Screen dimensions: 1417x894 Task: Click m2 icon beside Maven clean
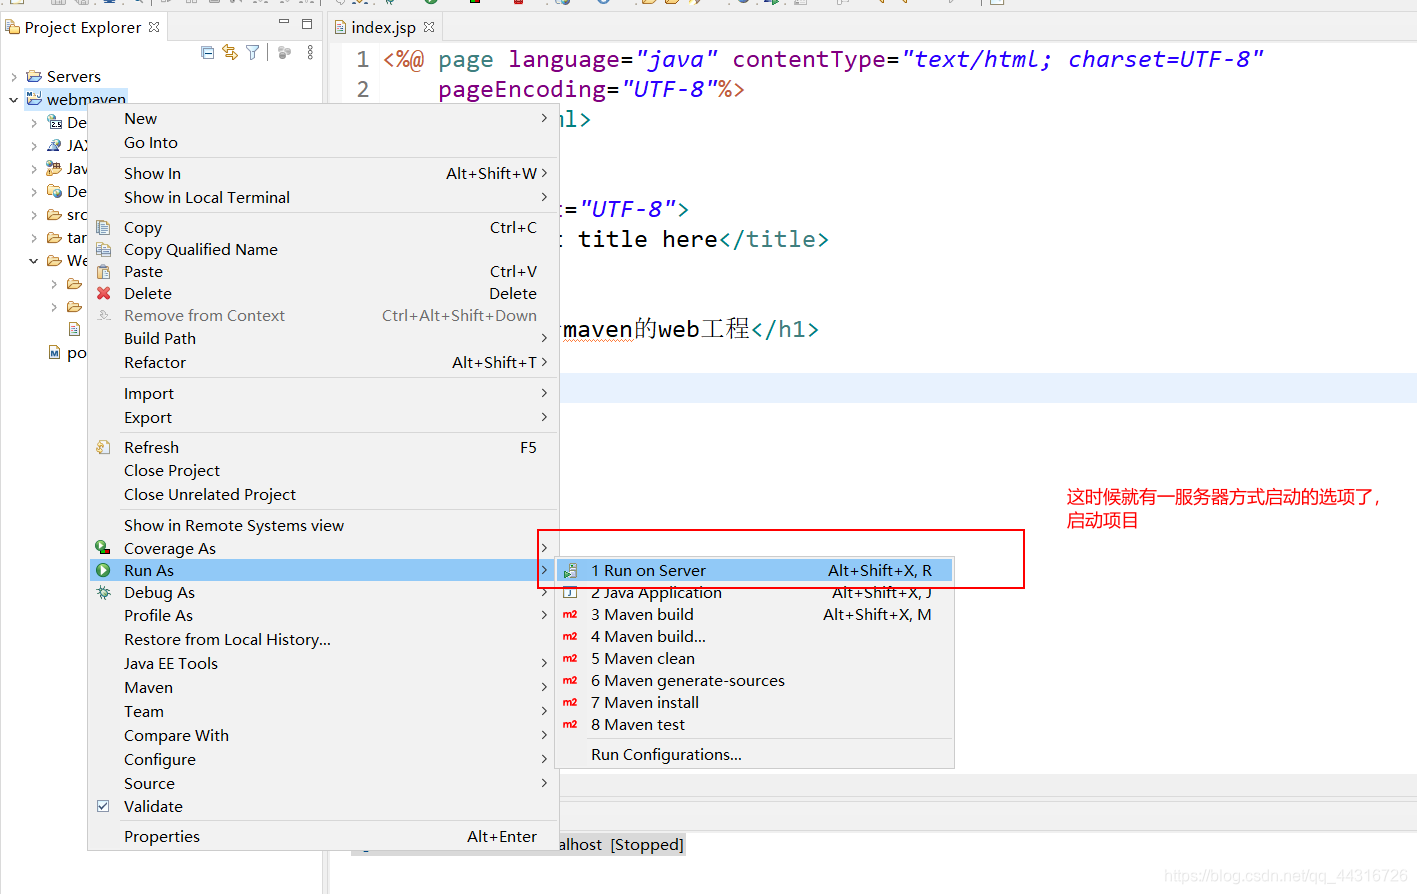tap(570, 658)
